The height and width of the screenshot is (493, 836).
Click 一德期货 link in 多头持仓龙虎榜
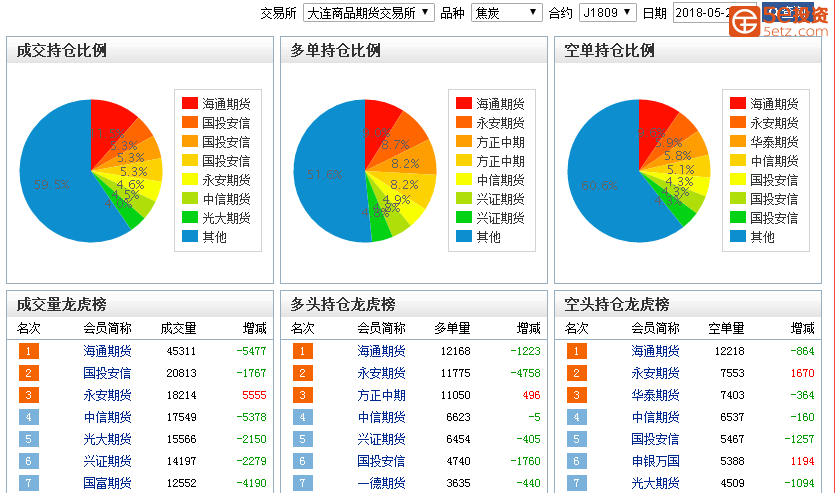[381, 483]
